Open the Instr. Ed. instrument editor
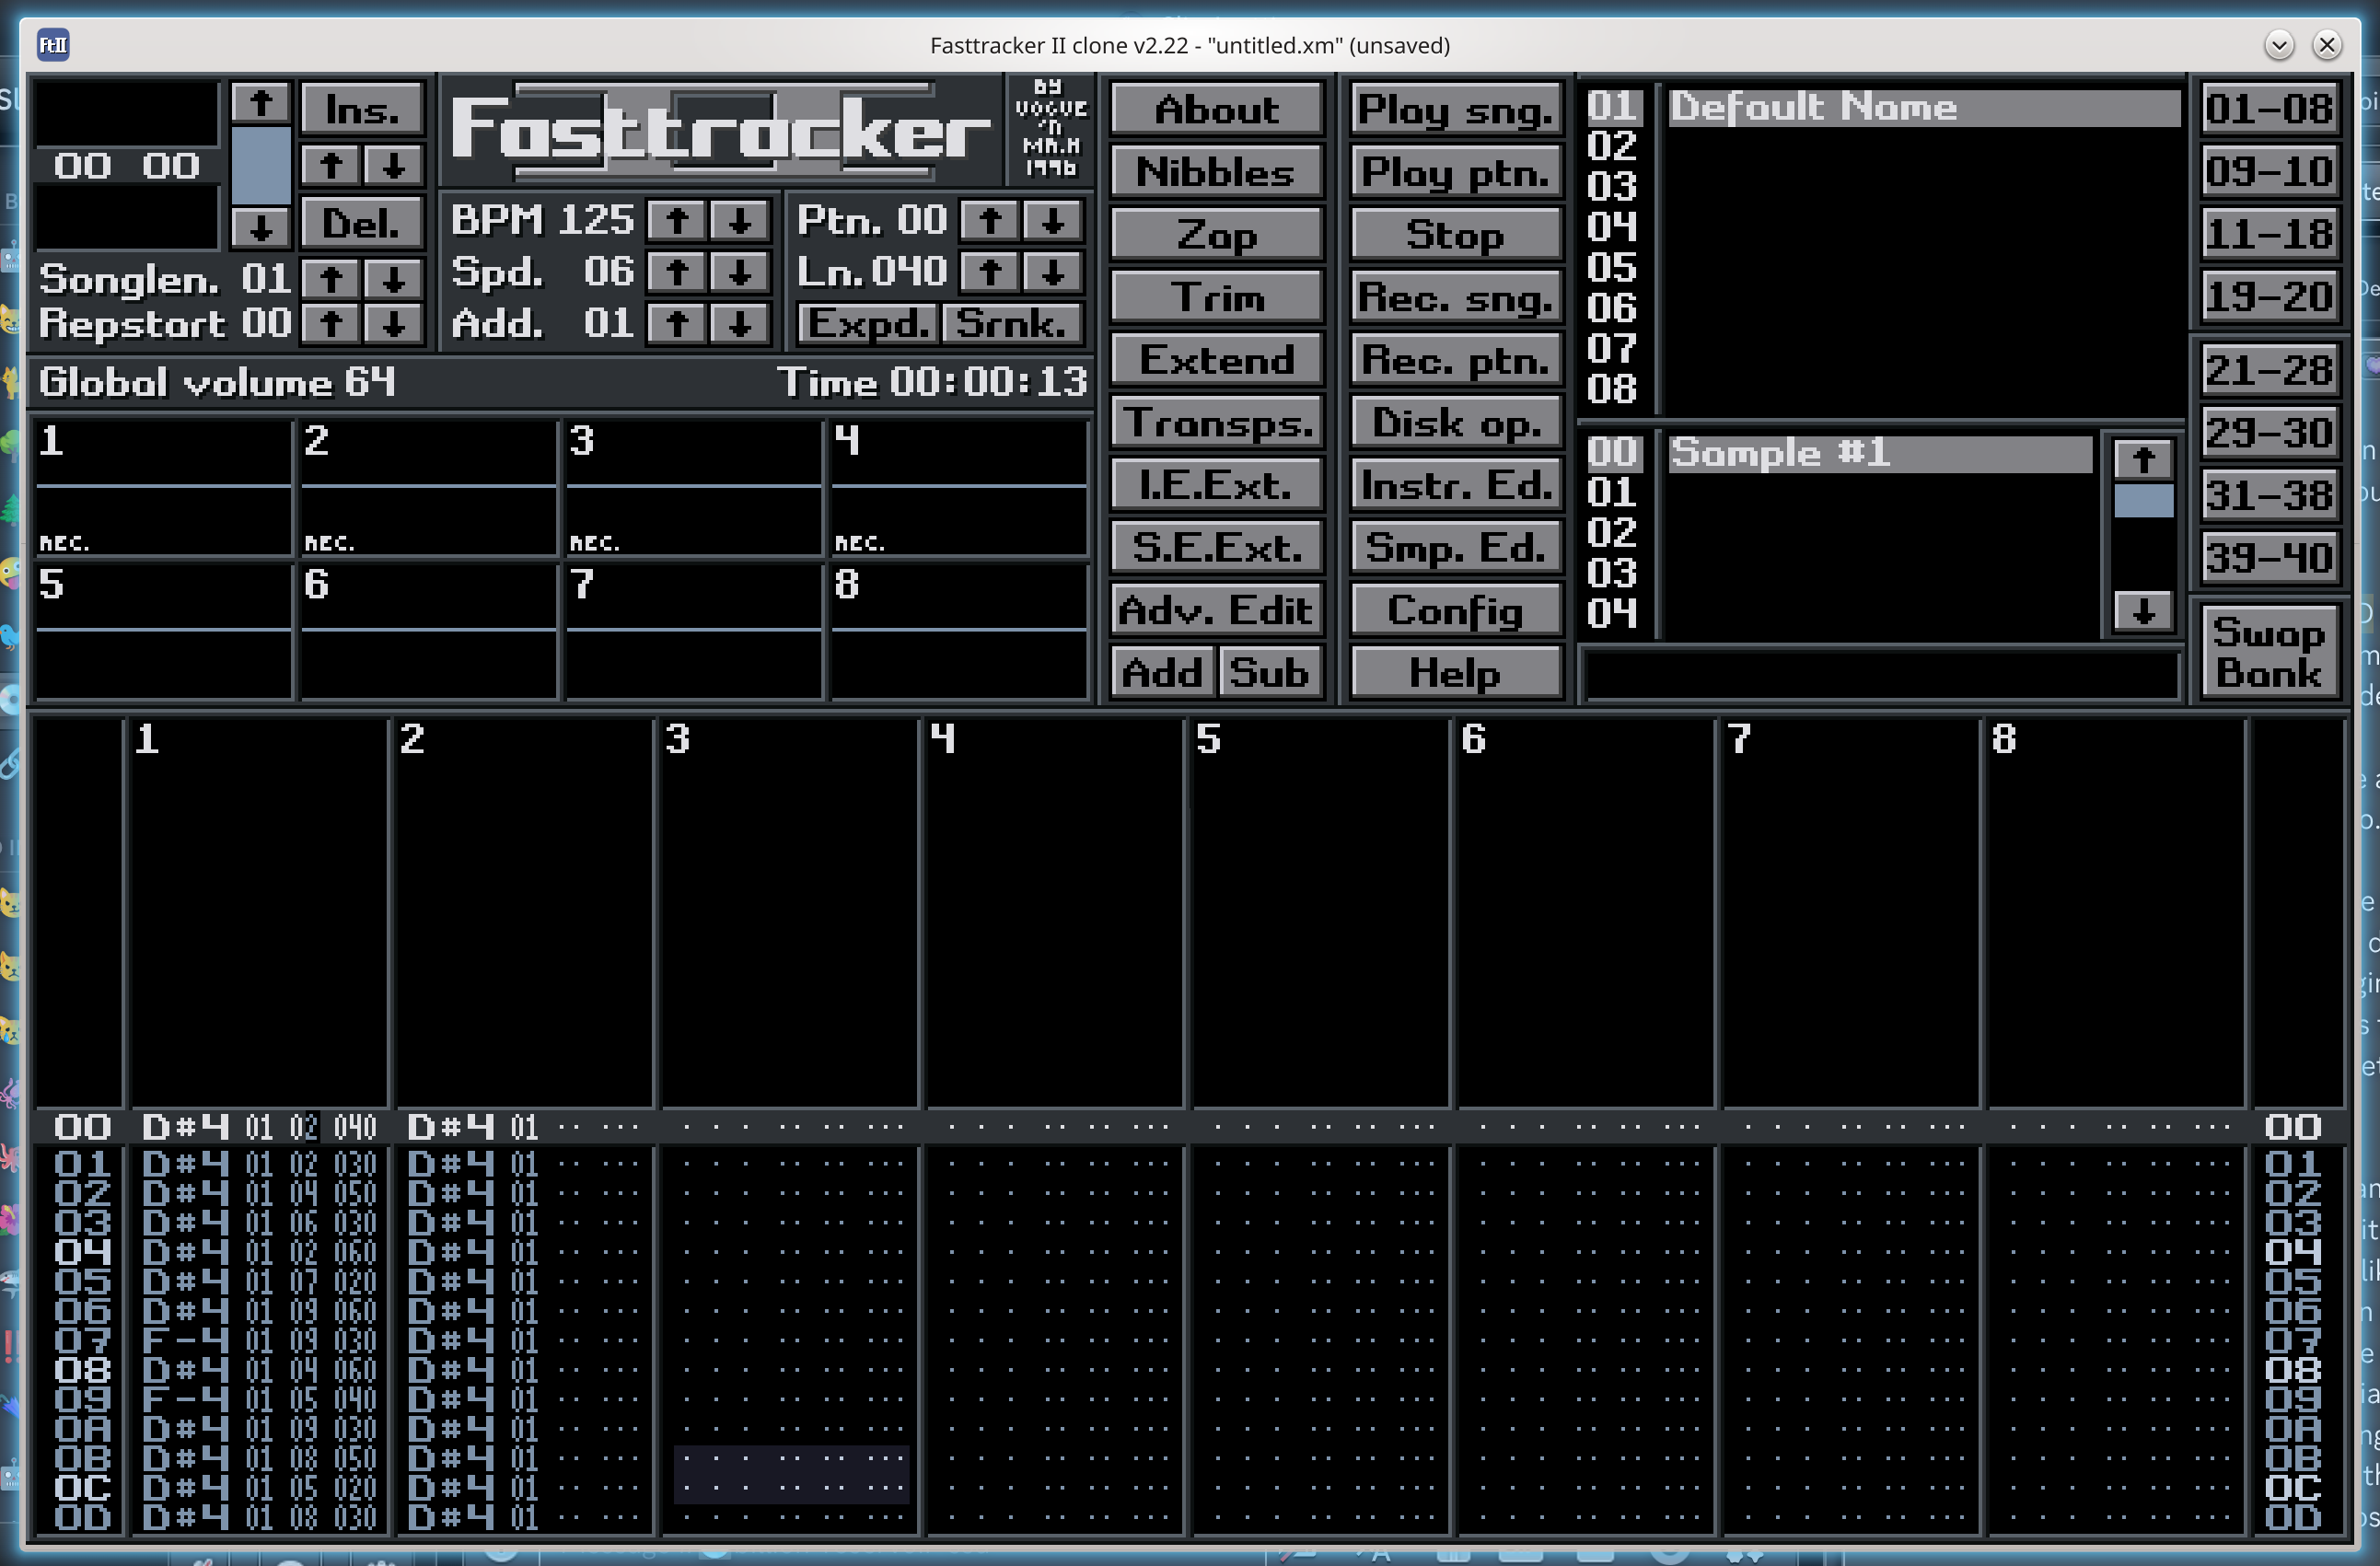Viewport: 2380px width, 1566px height. pyautogui.click(x=1456, y=485)
